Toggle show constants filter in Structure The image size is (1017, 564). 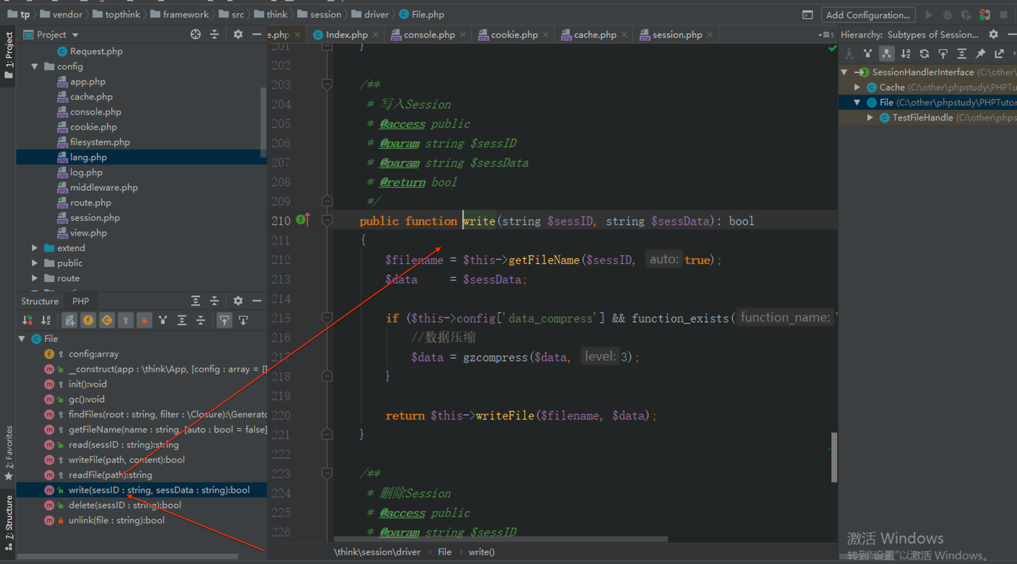tap(106, 320)
